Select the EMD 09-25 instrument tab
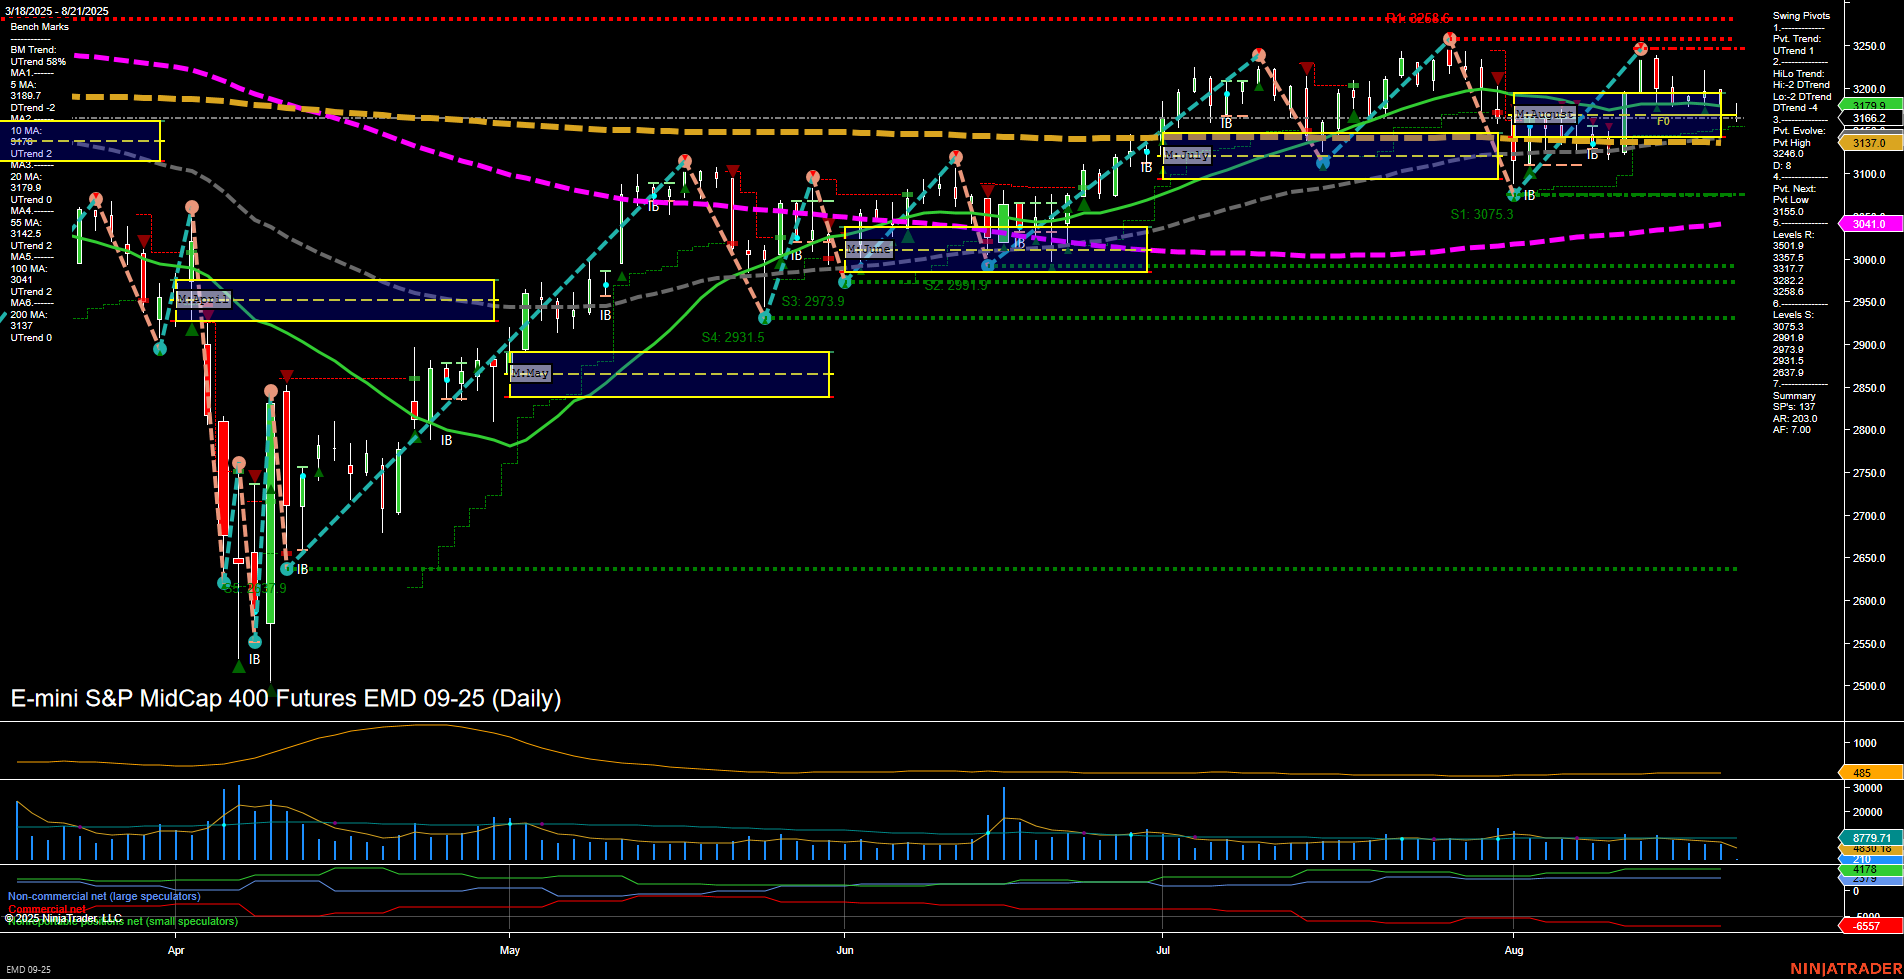 27,969
